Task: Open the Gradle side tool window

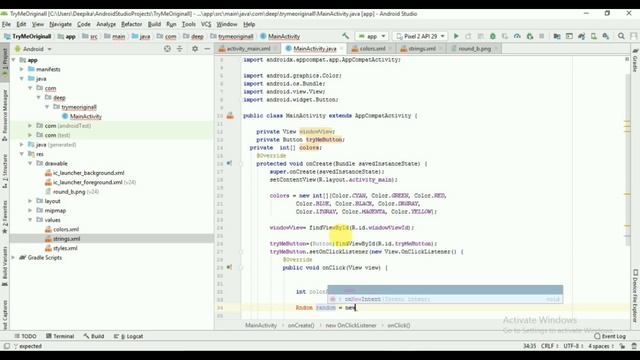Action: (x=635, y=61)
